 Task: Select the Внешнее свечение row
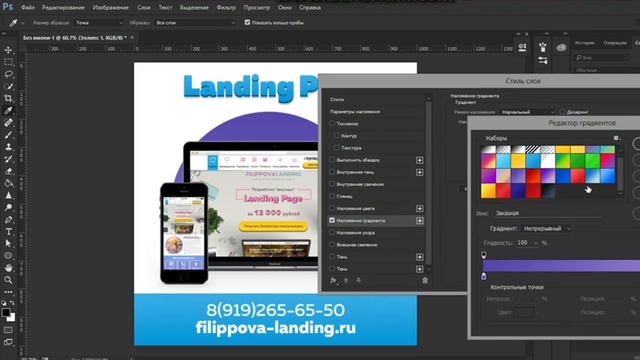pos(376,244)
